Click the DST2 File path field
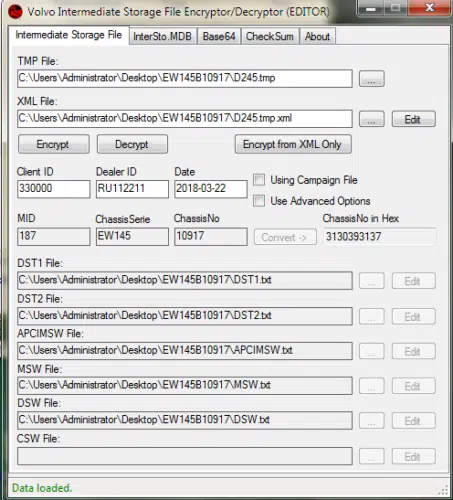This screenshot has height=500, width=453. point(185,316)
